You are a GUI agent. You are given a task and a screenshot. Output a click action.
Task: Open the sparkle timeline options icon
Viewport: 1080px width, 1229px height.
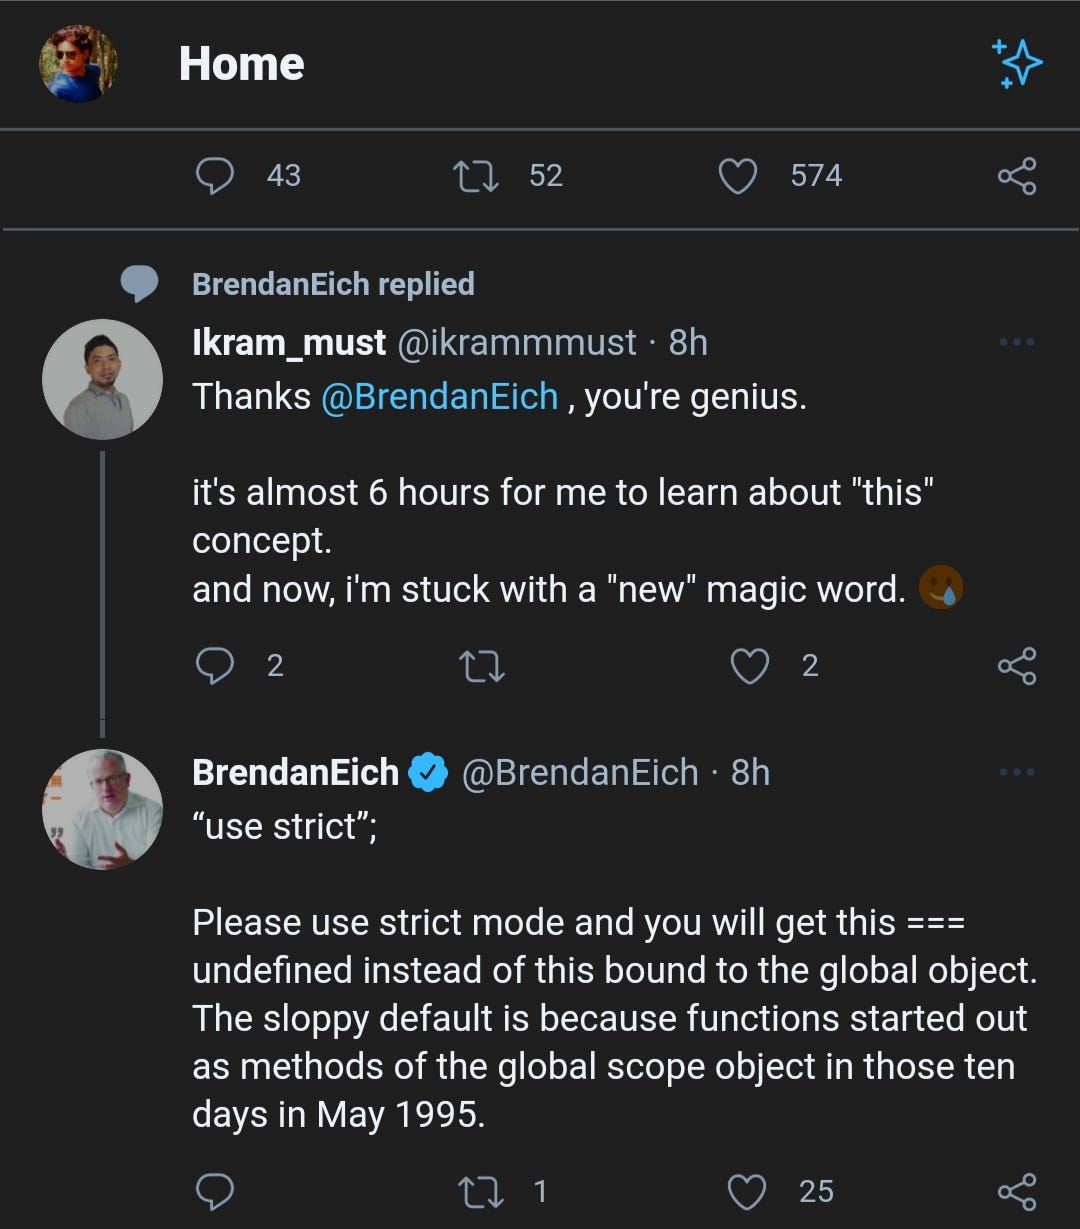pos(1017,64)
